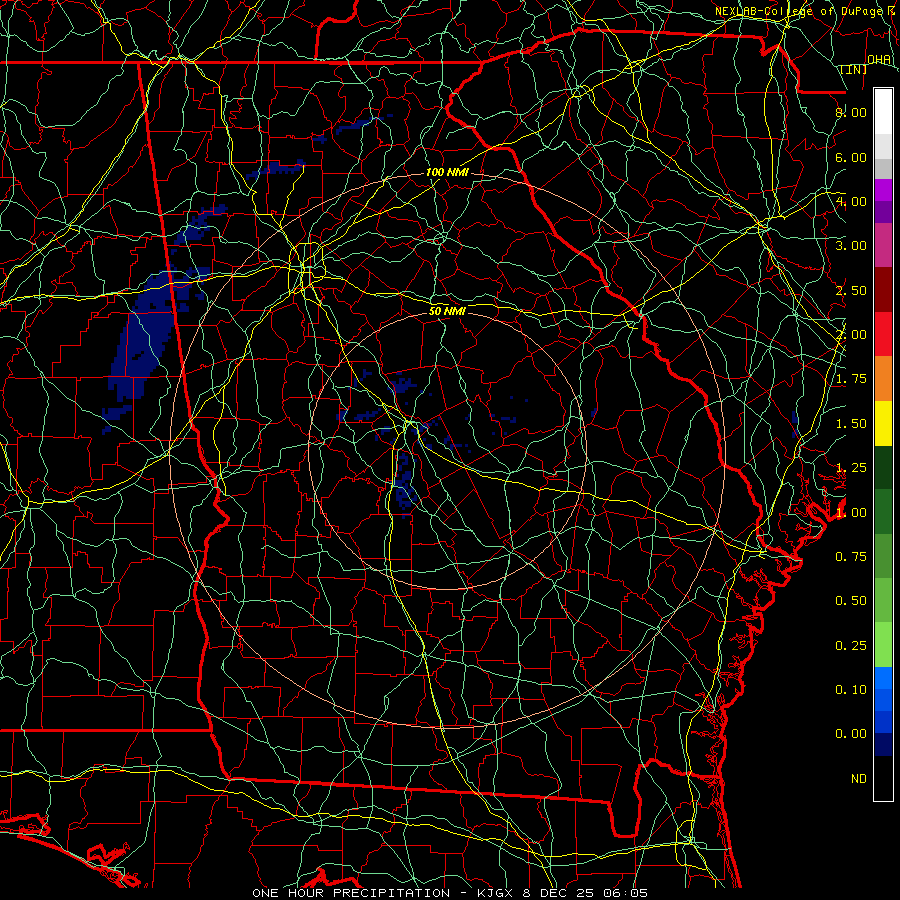Click the bright red legend swatch
Screen dimensions: 900x900
tap(883, 334)
